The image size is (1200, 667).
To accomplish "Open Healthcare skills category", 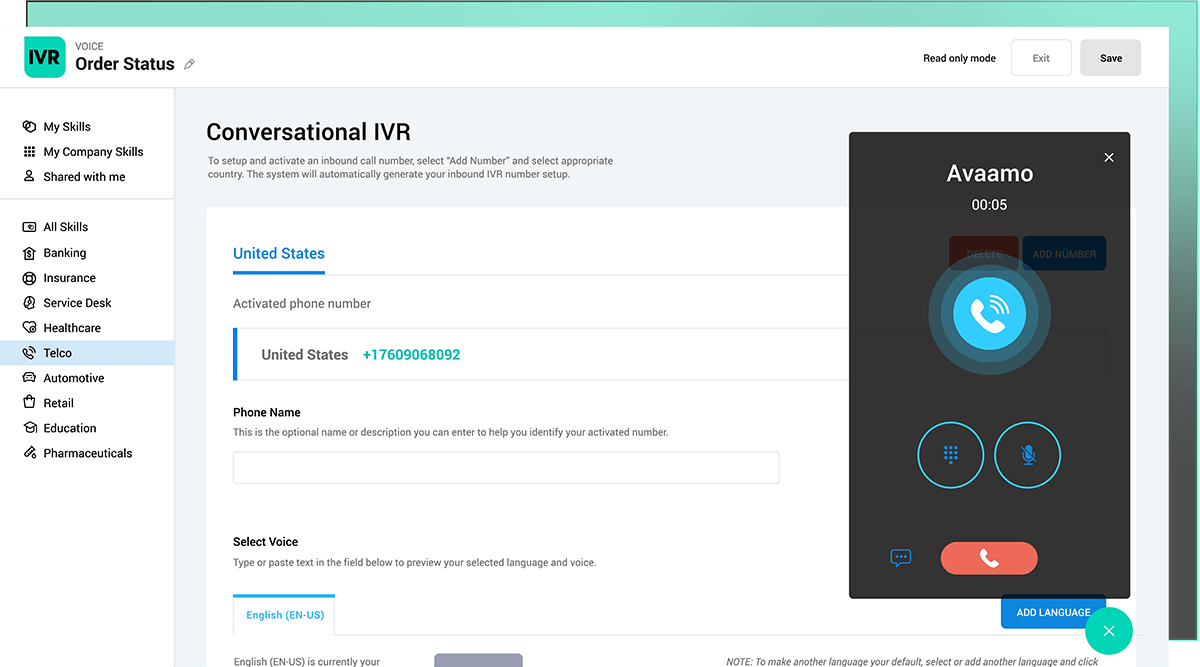I will coord(72,328).
